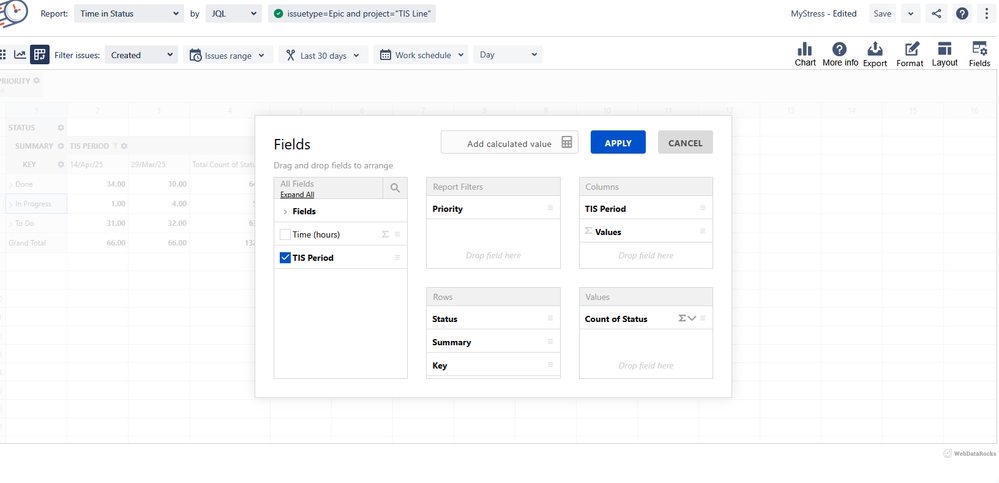Click the gear icon next to STATUS header

point(61,127)
